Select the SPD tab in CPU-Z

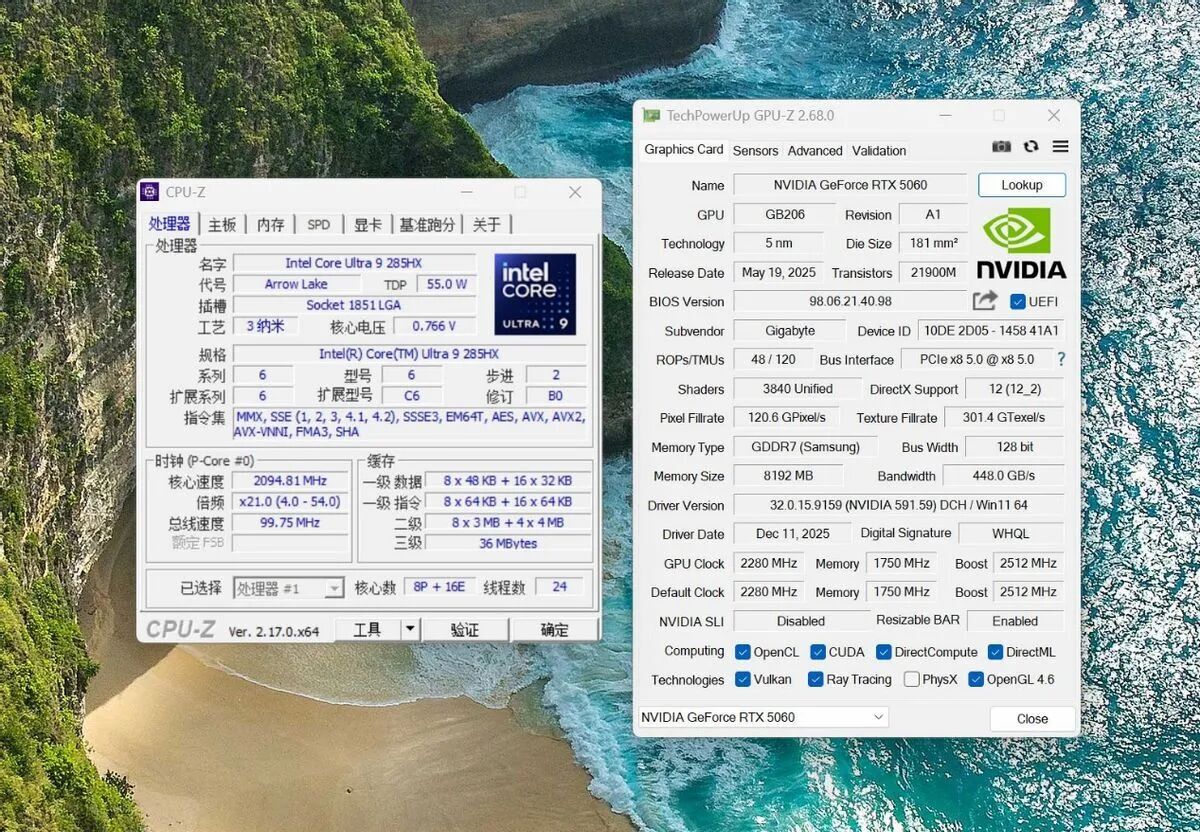[319, 225]
